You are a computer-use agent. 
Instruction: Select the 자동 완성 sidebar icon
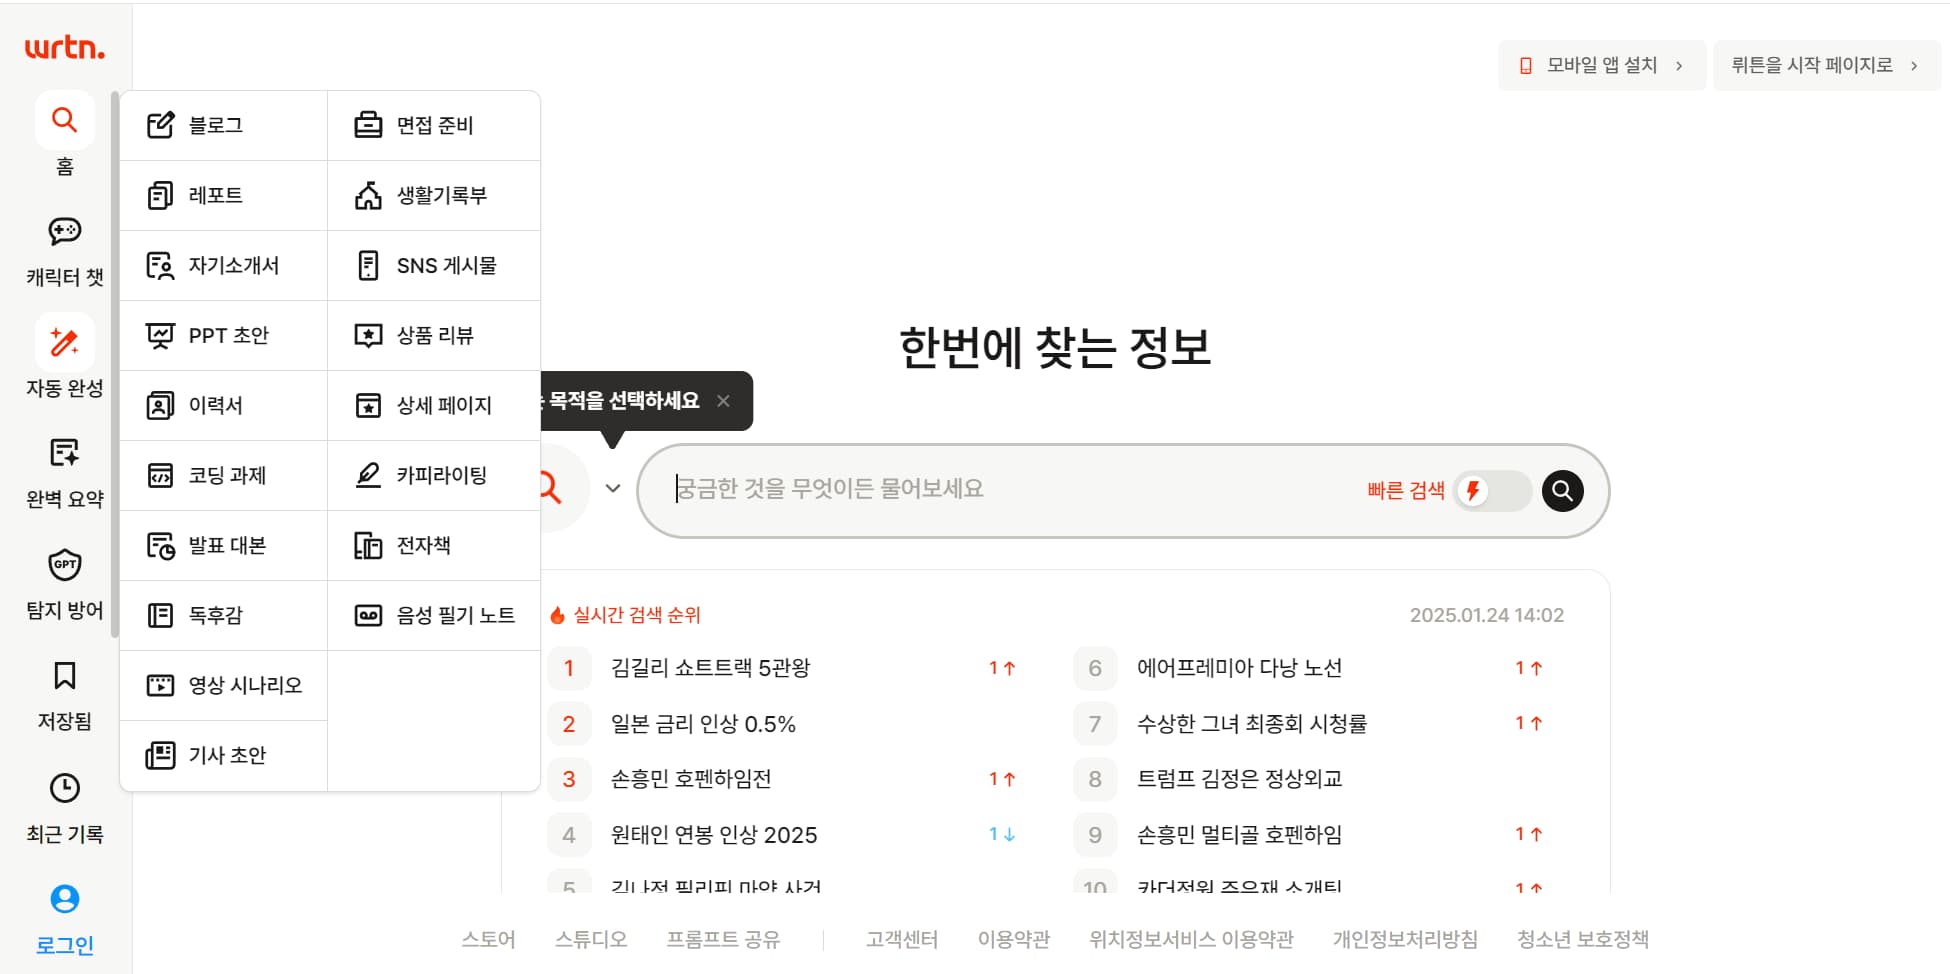click(64, 342)
